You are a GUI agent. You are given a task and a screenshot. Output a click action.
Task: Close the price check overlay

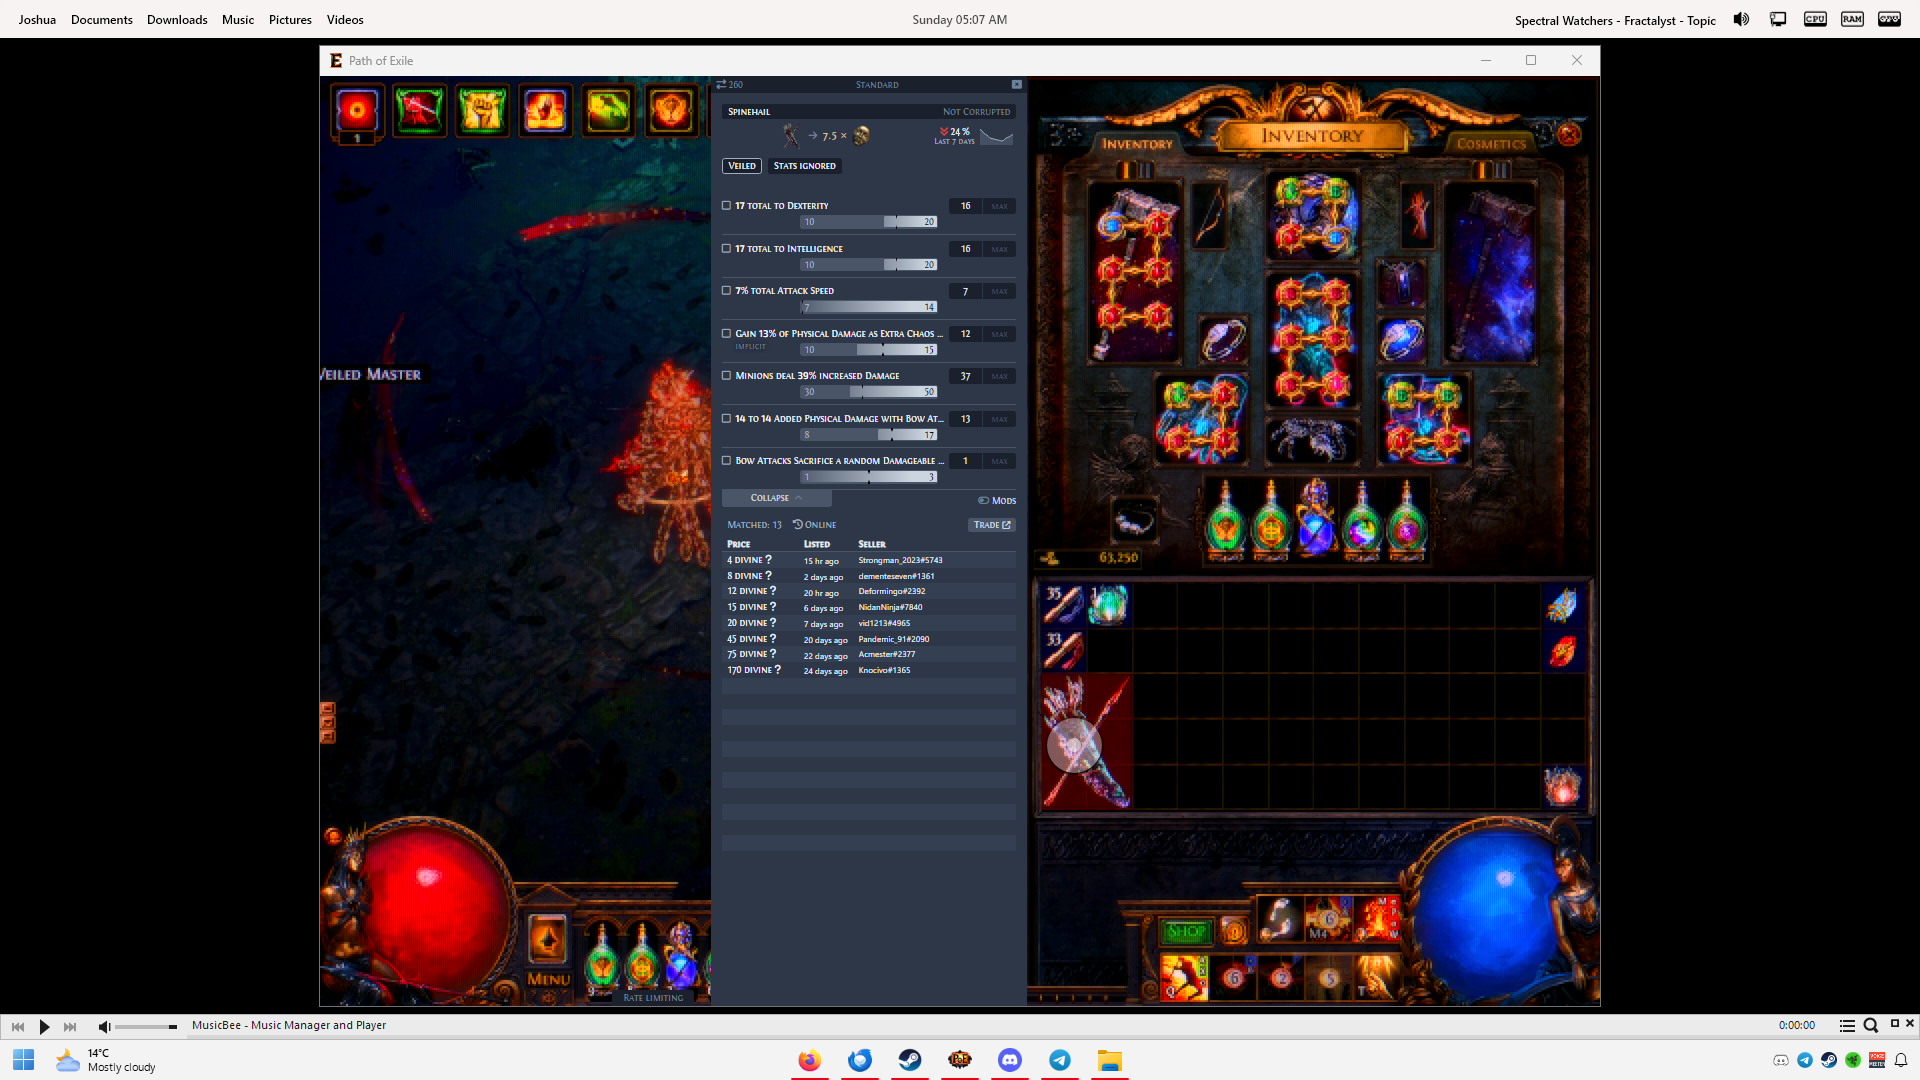pos(1016,85)
